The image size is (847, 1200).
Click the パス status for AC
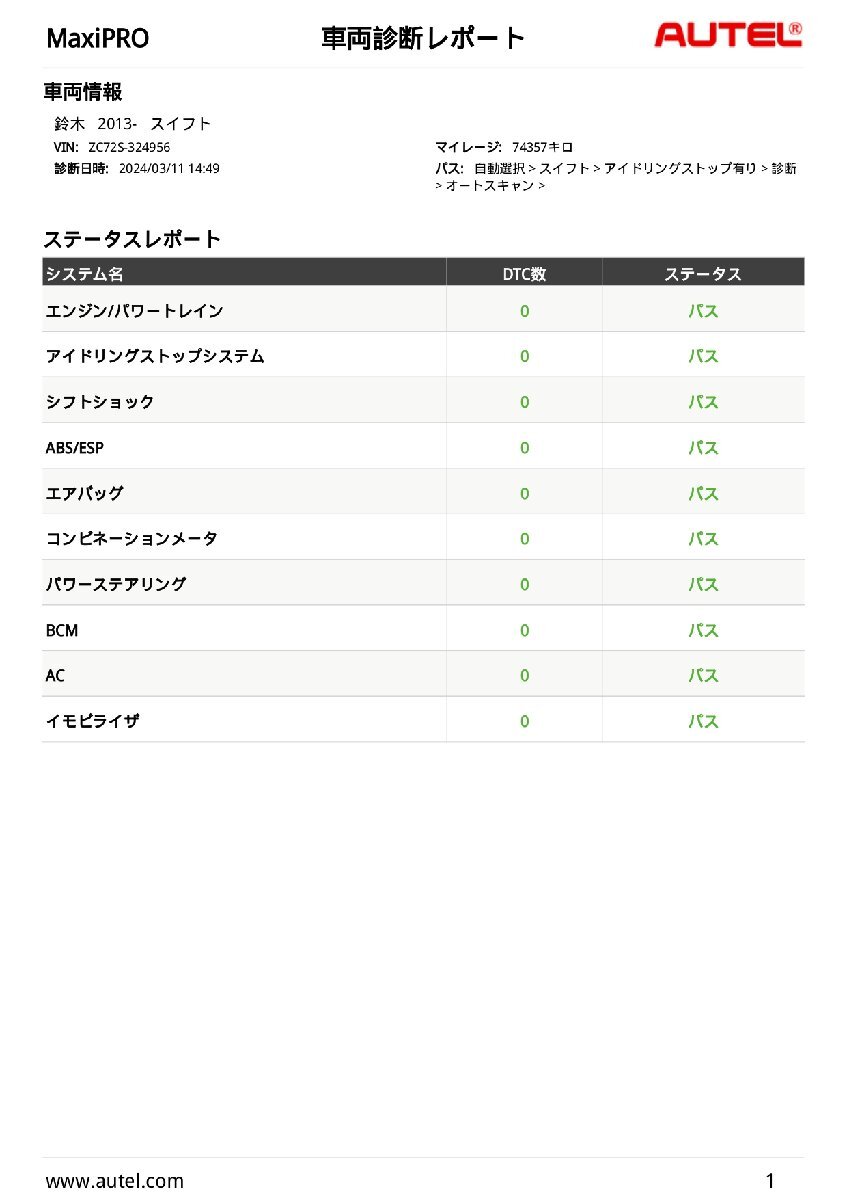703,676
